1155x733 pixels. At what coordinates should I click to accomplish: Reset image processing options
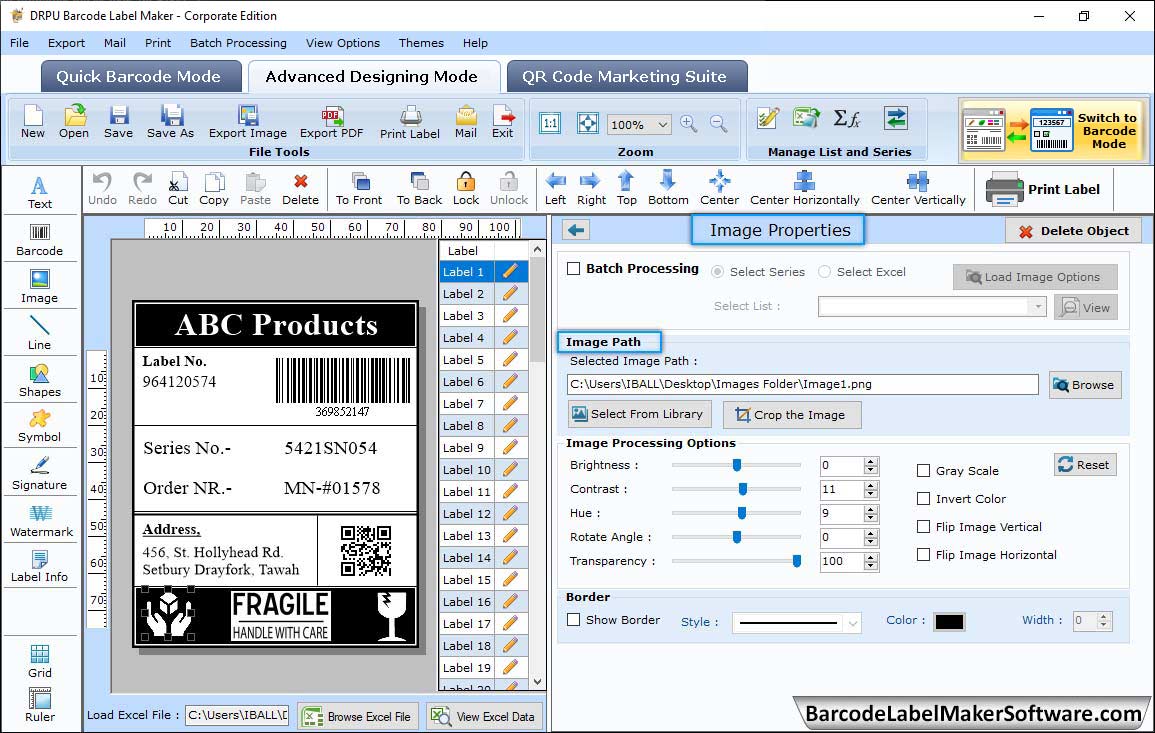tap(1085, 465)
